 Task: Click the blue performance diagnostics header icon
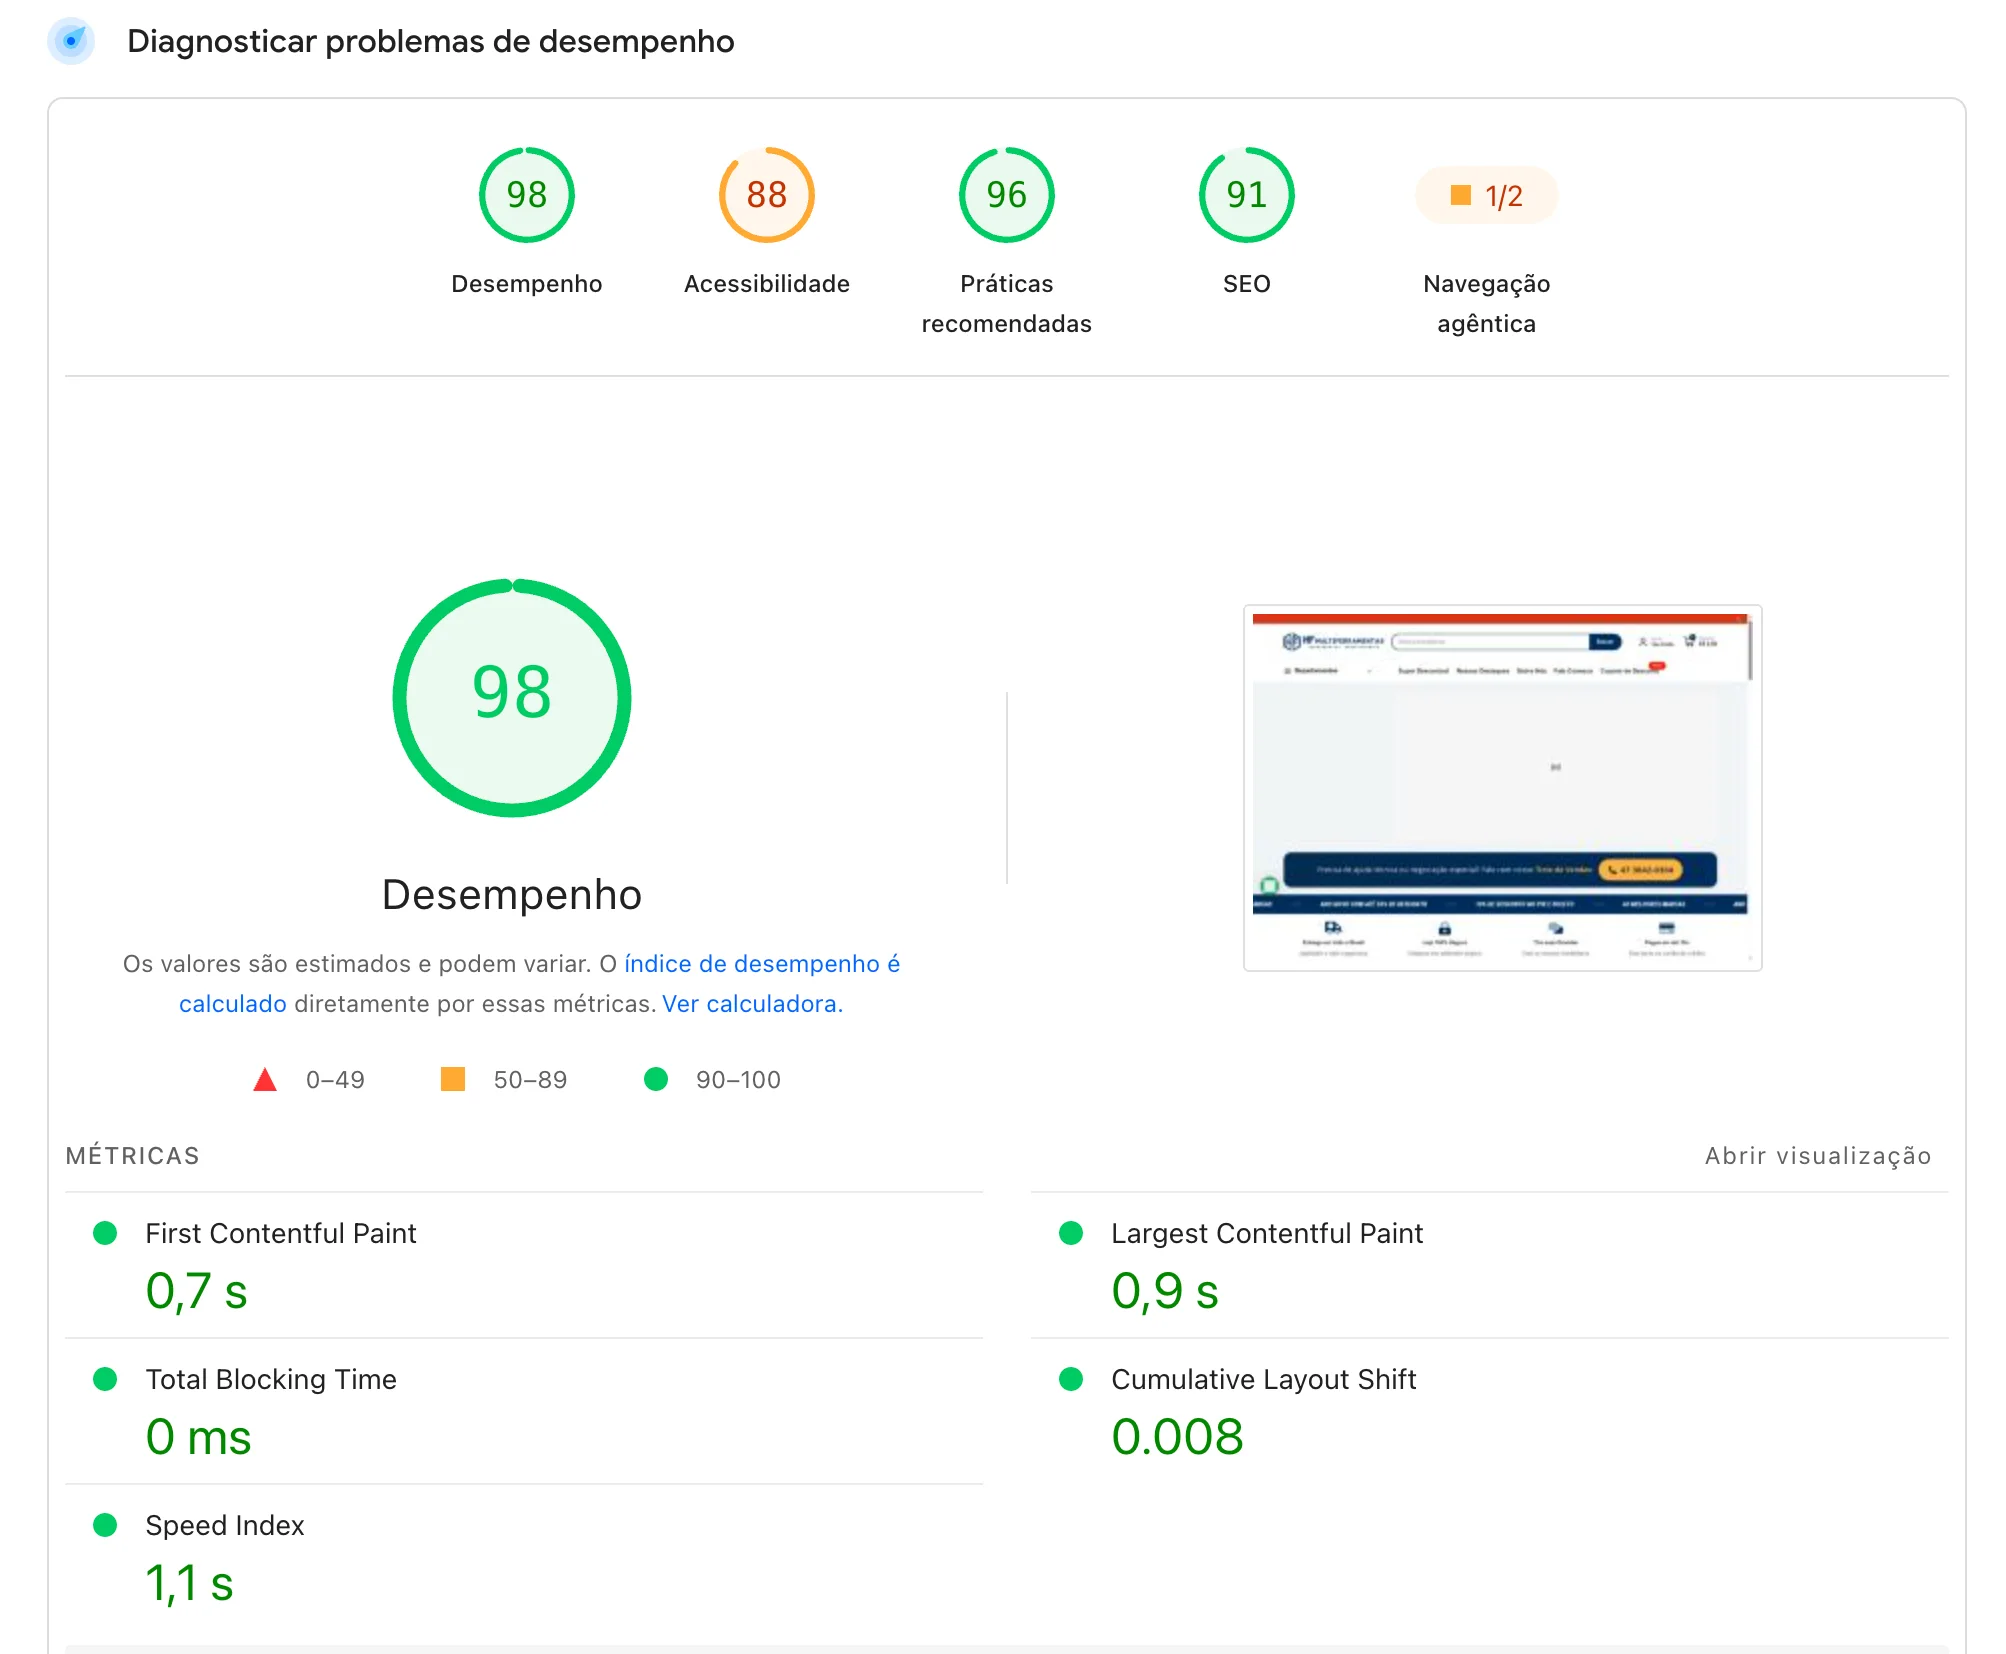pos(71,41)
